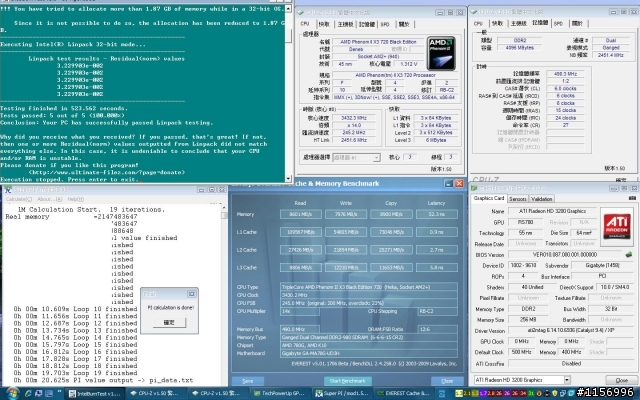Open SPD tab in right CPU-Z memory window

558,24
